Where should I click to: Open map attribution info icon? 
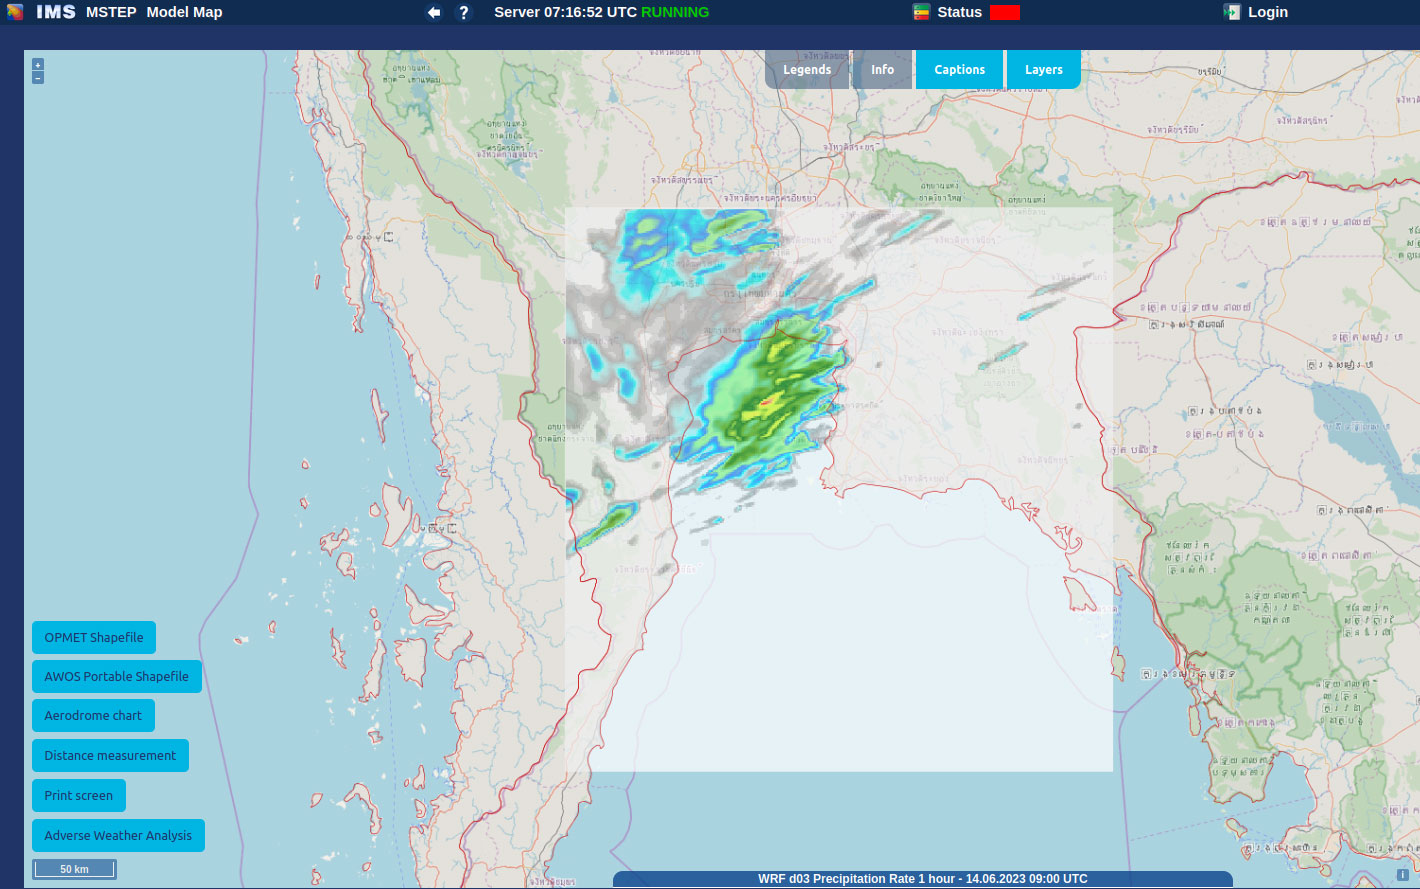(x=1402, y=875)
